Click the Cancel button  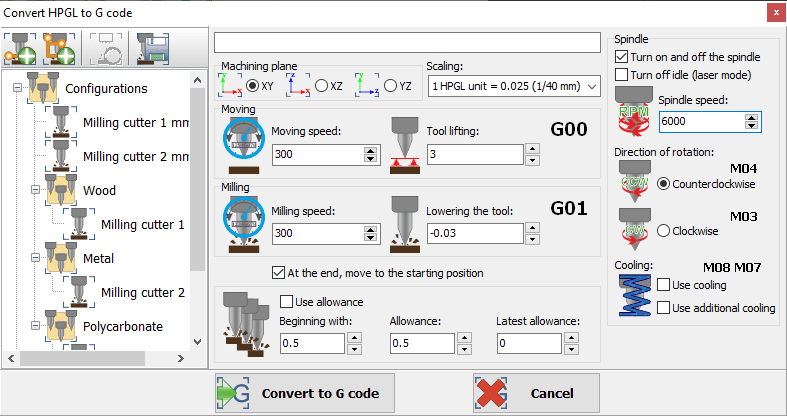pyautogui.click(x=536, y=393)
